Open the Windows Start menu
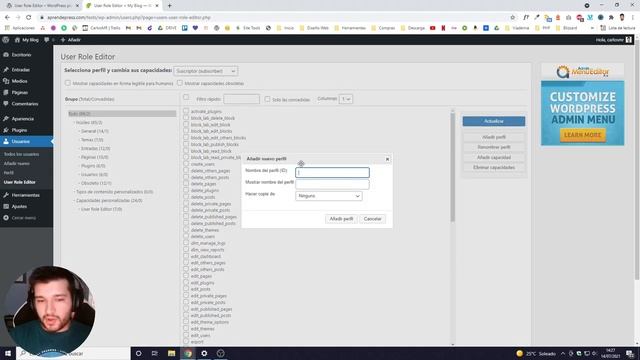Screen dimensions: 640x360 coord(8,353)
